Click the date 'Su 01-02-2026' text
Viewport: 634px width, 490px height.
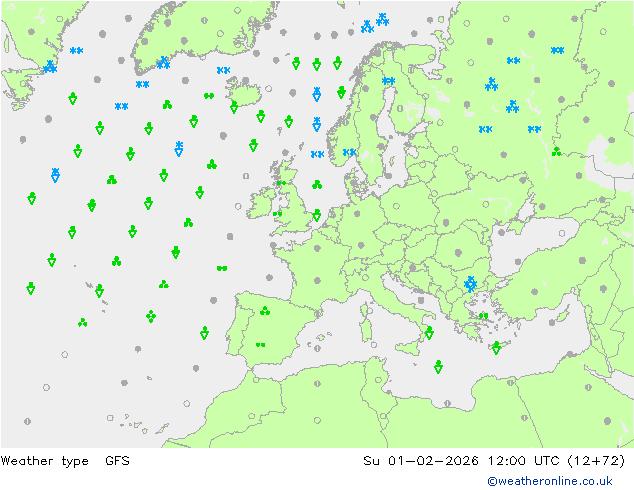tap(421, 460)
